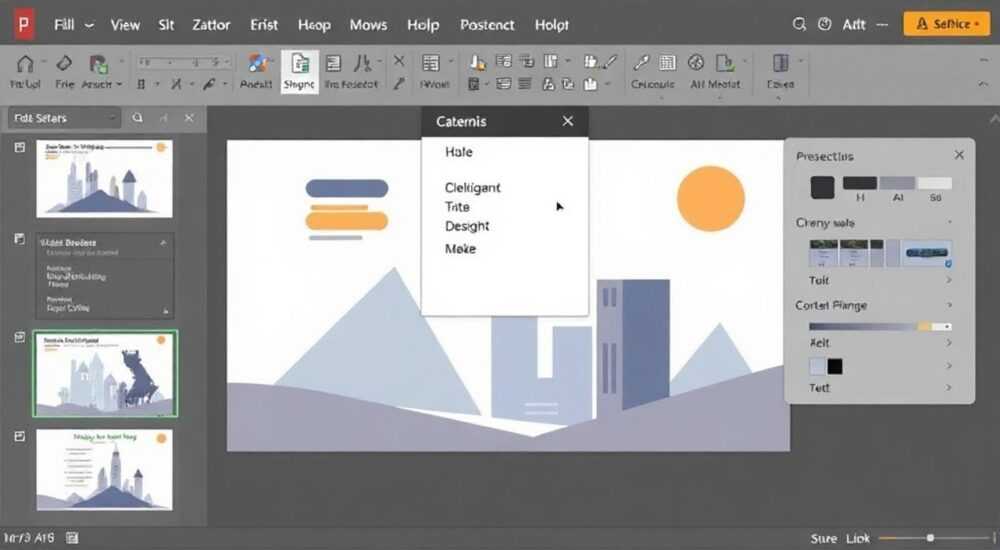Open the View menu
This screenshot has width=1000, height=550.
pos(125,25)
